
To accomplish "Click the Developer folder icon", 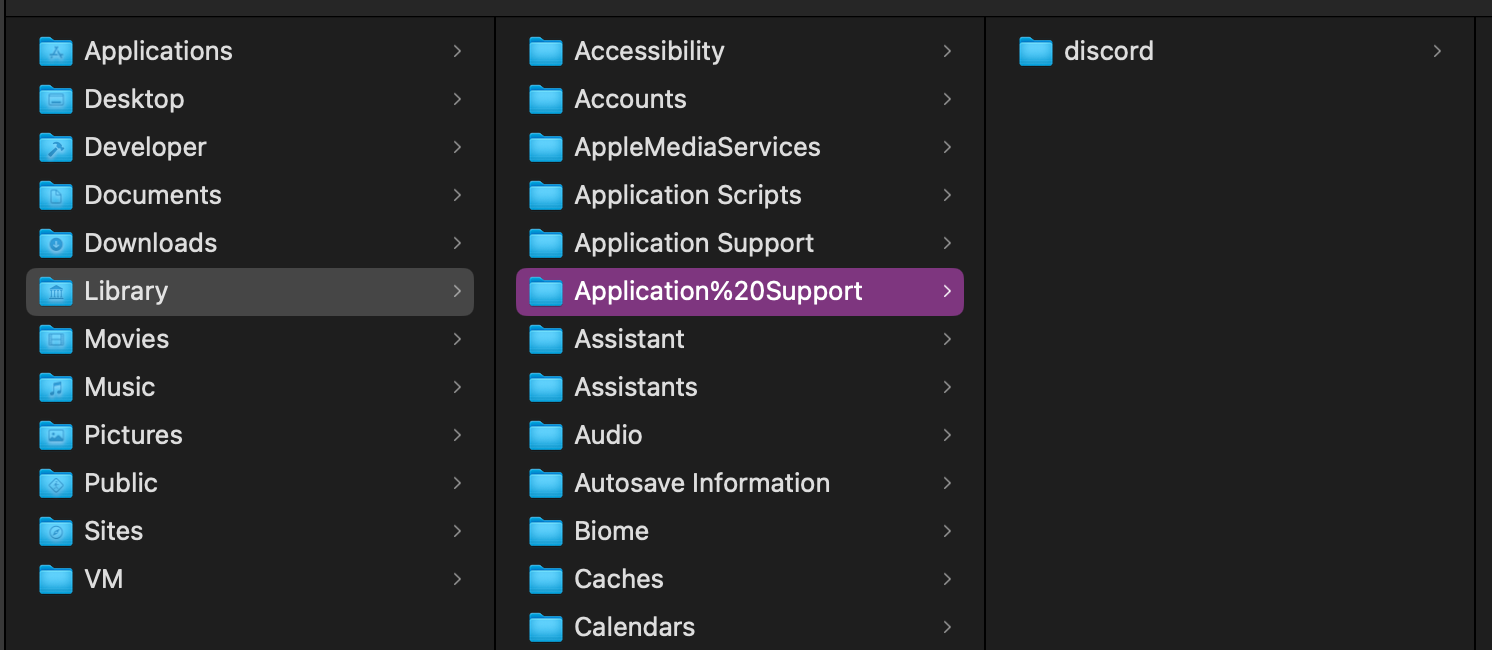I will tap(56, 147).
